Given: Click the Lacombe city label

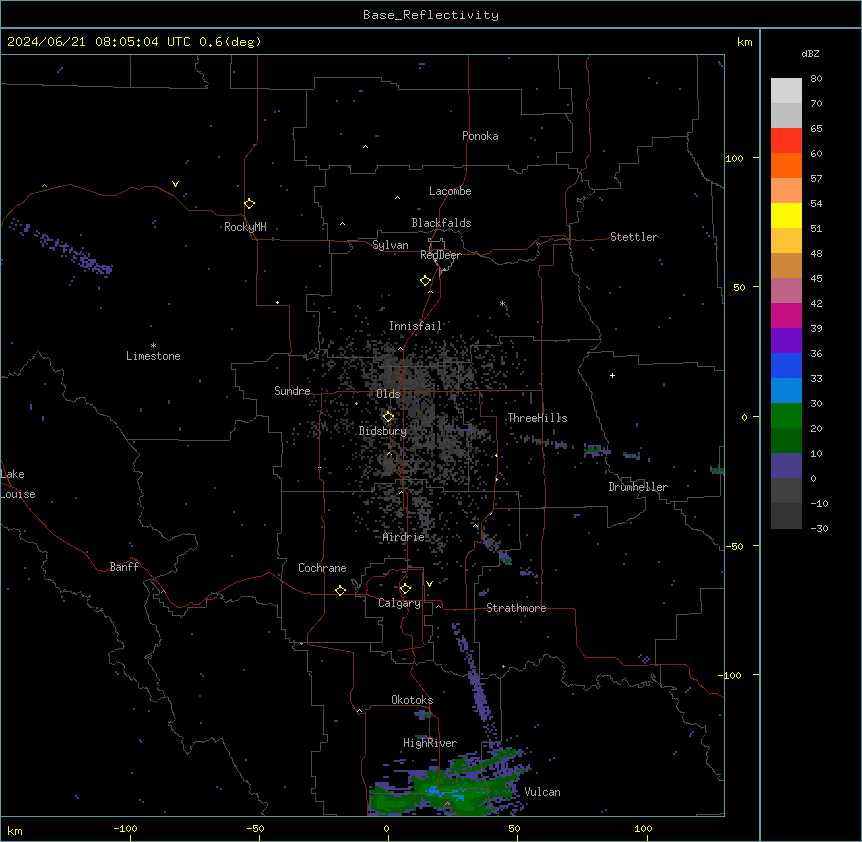Looking at the screenshot, I should click(x=450, y=191).
